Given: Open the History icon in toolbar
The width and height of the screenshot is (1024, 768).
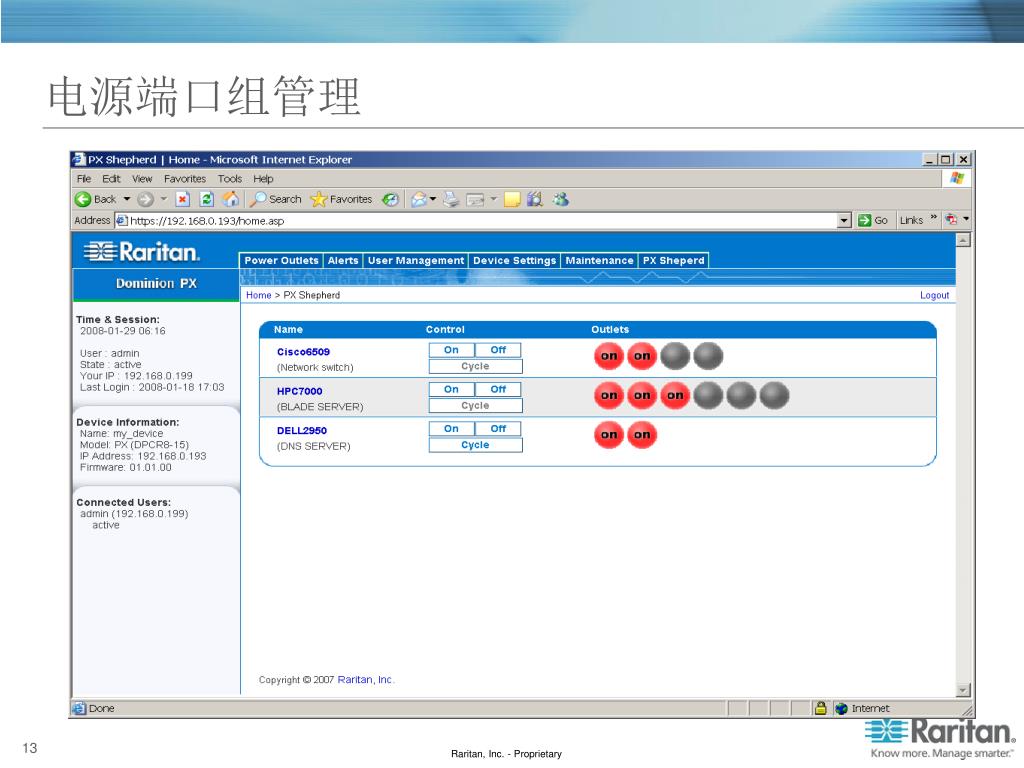Looking at the screenshot, I should pos(391,199).
